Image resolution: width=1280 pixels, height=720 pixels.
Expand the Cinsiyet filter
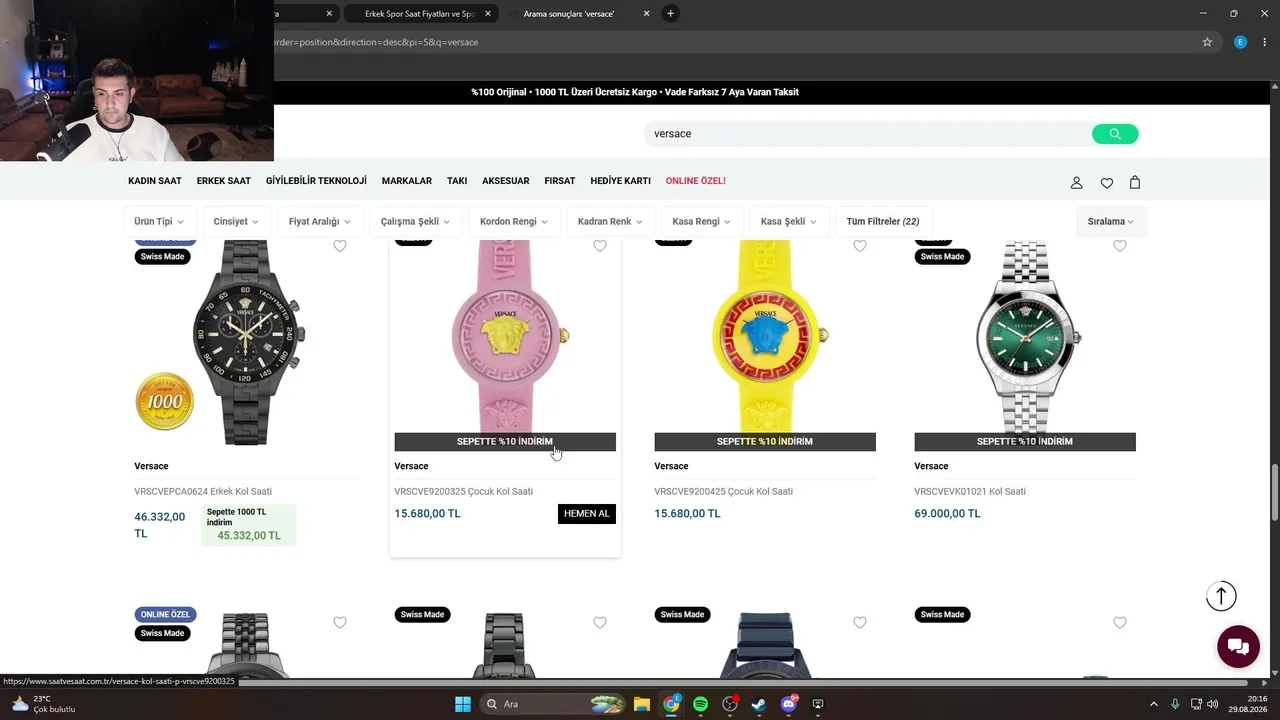(236, 221)
